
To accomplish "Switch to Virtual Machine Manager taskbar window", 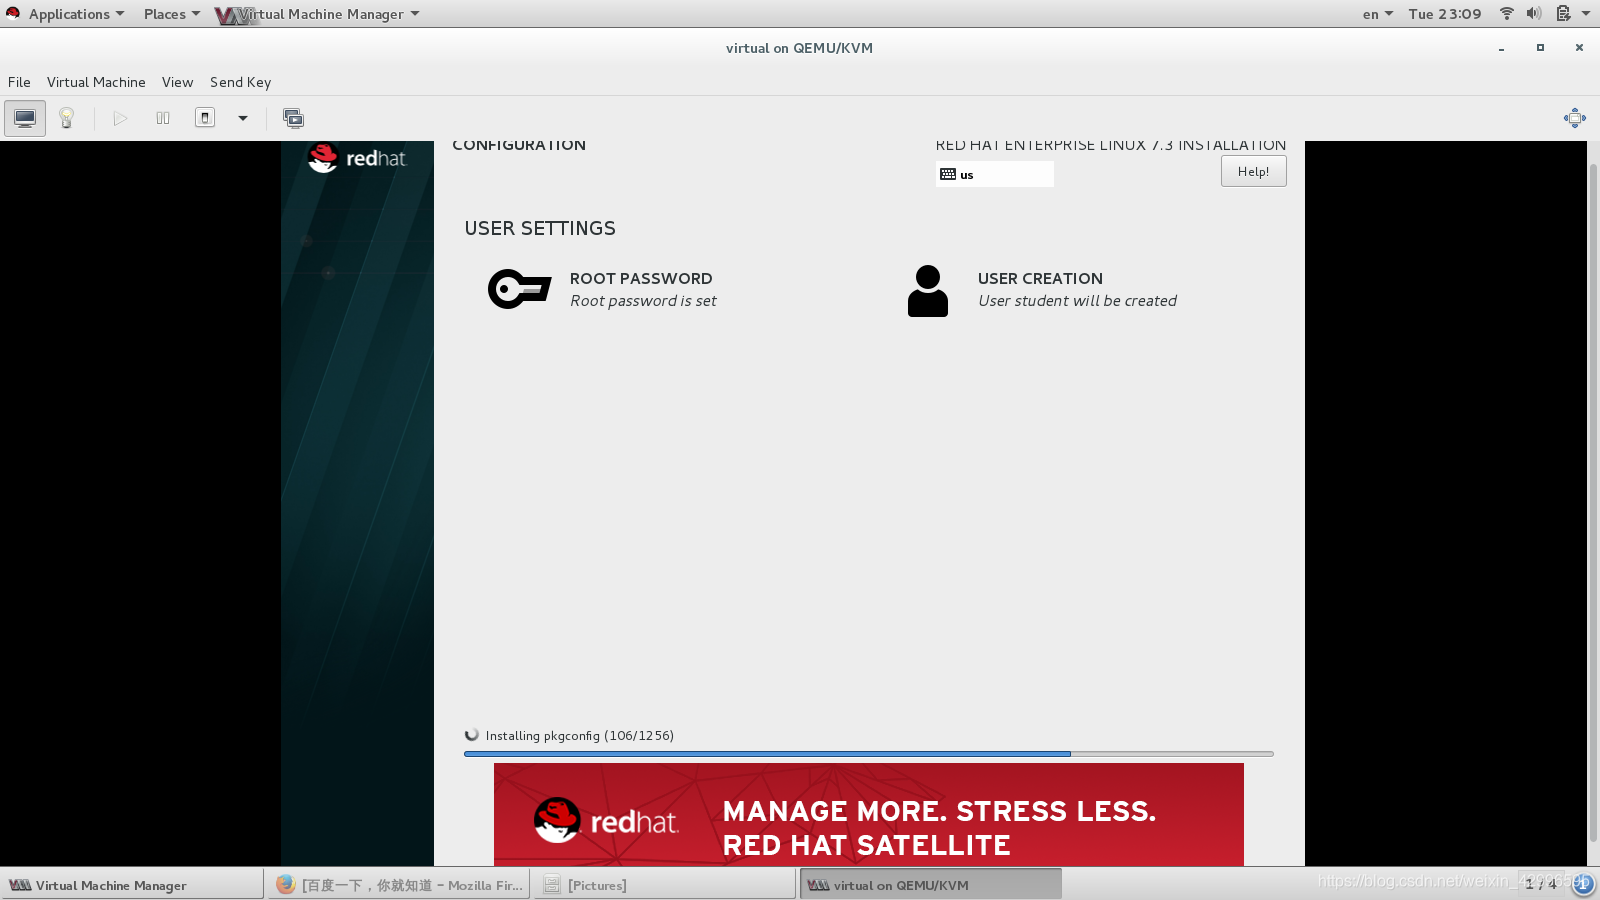I will click(132, 885).
